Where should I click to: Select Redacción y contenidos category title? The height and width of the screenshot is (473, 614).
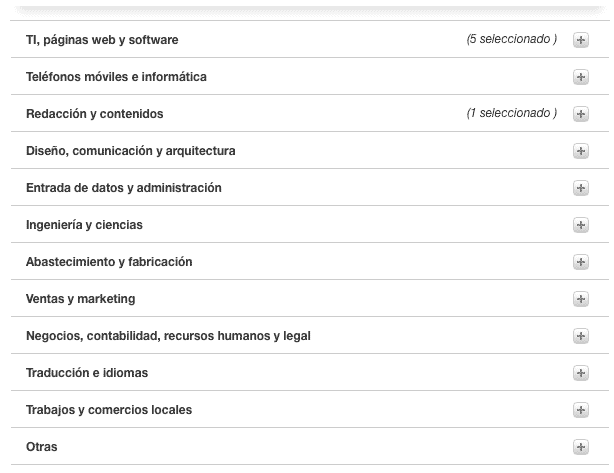click(94, 114)
